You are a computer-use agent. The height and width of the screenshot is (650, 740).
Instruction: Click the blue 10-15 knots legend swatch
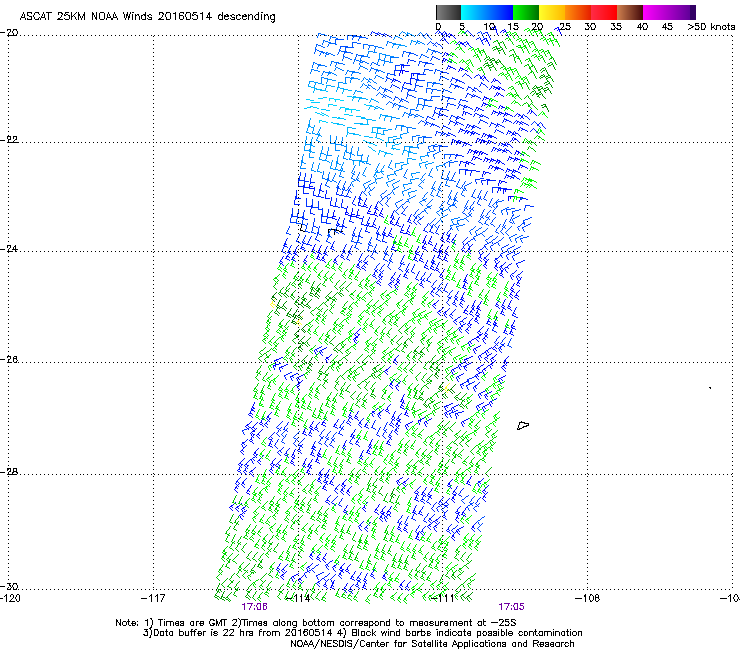[x=500, y=12]
